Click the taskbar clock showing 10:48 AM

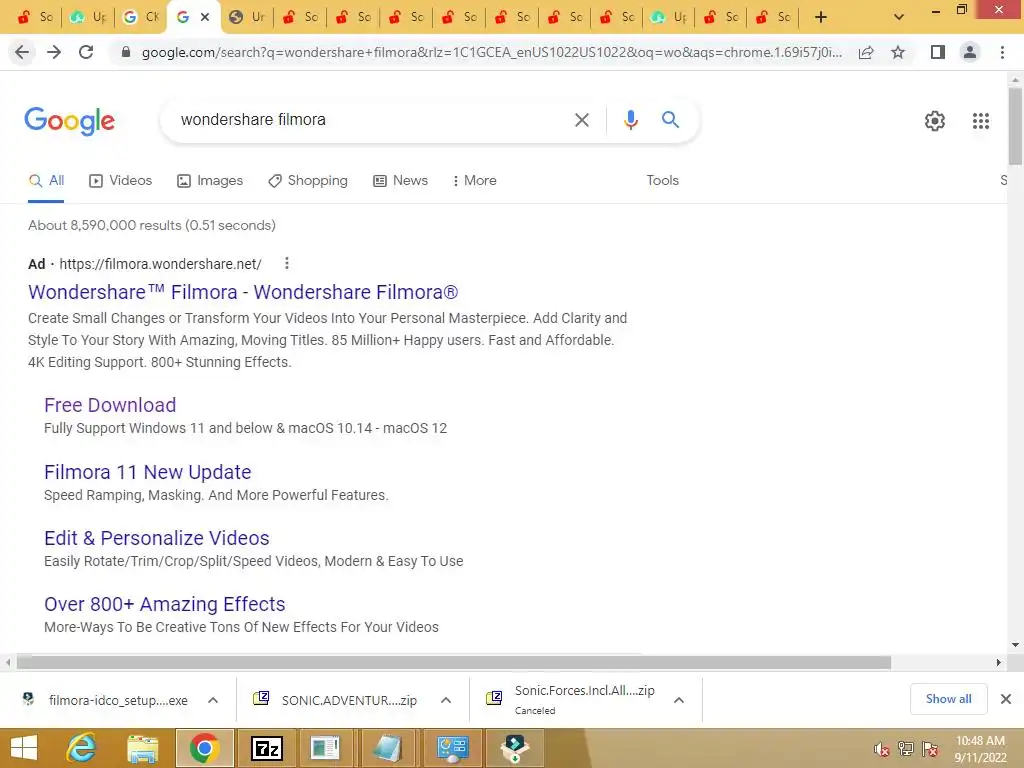980,748
